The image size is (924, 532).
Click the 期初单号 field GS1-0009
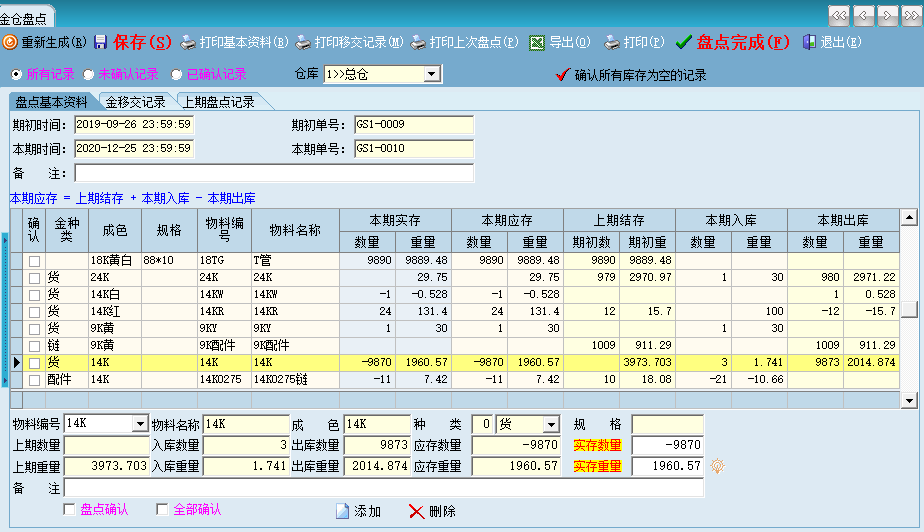(414, 125)
